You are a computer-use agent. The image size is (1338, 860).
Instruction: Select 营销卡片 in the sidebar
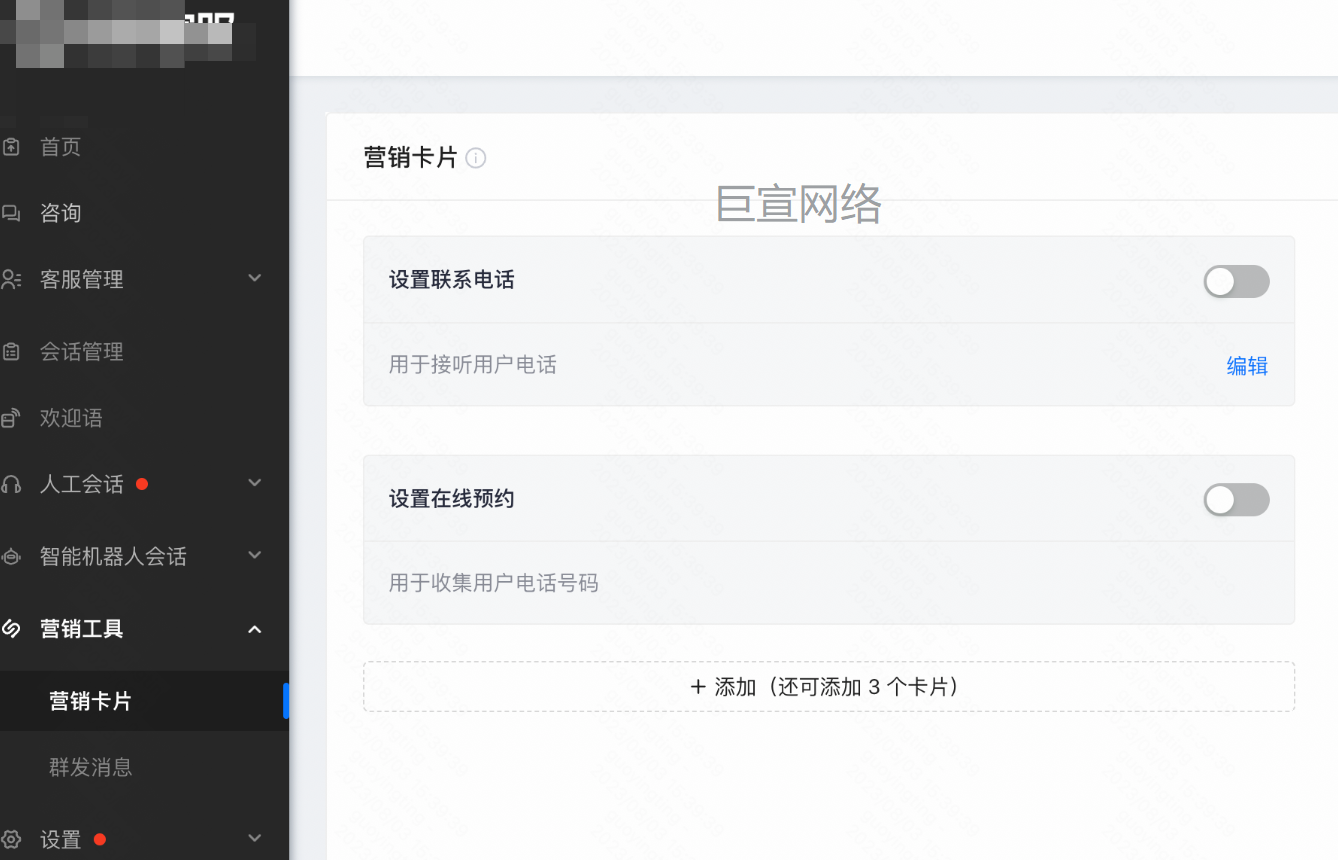(91, 701)
